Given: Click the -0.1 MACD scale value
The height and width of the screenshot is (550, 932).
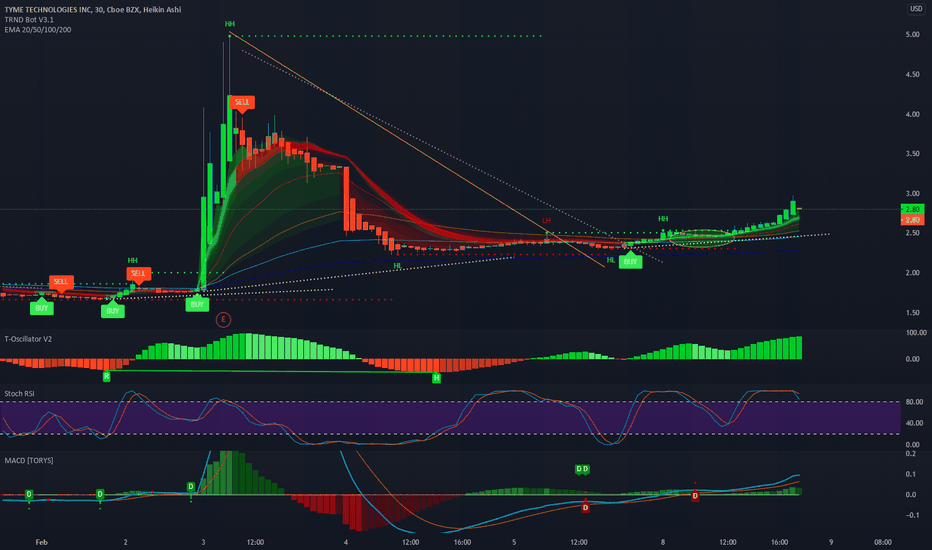Looking at the screenshot, I should tap(911, 516).
